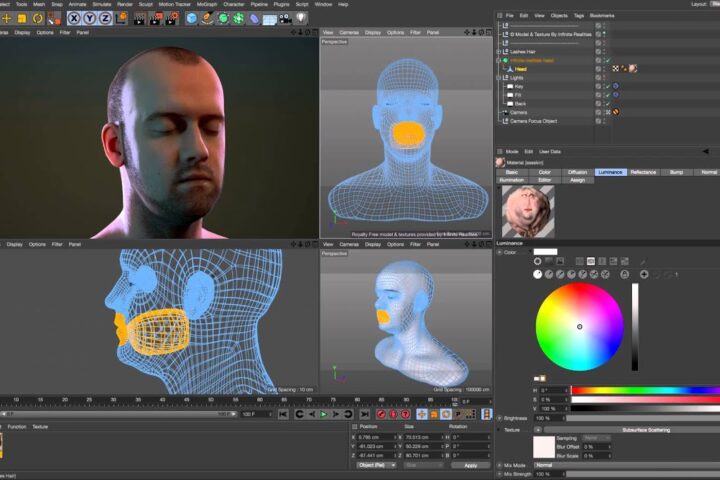Click the Mix Strength value field
The height and width of the screenshot is (480, 720).
(x=549, y=474)
